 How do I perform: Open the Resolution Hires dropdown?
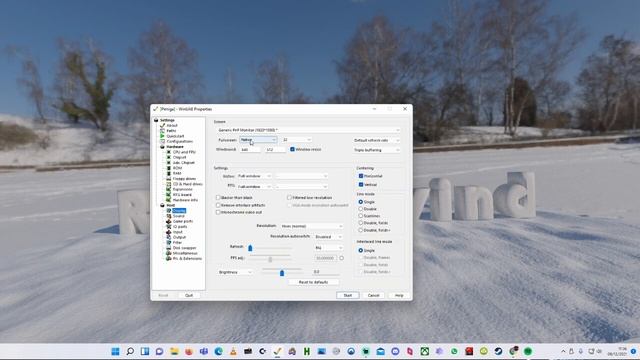312,226
